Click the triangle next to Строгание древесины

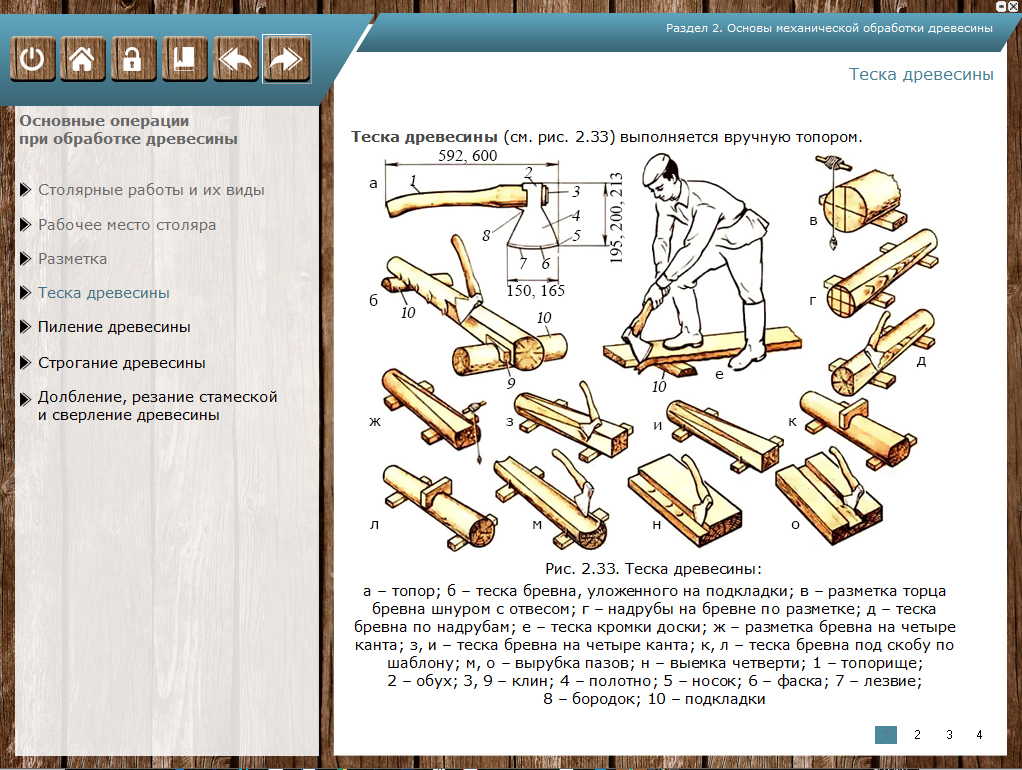(25, 363)
